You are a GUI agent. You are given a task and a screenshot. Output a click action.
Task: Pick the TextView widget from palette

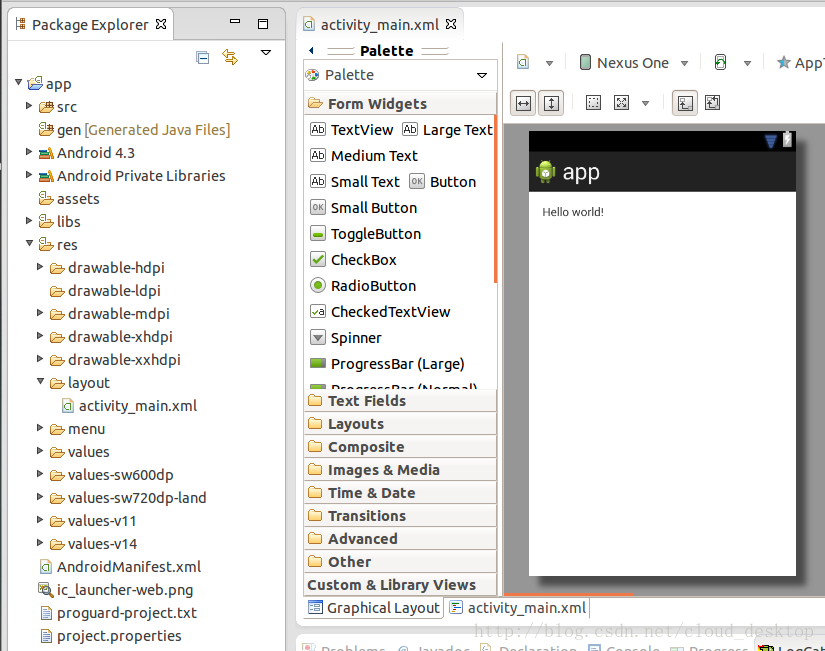click(x=351, y=129)
